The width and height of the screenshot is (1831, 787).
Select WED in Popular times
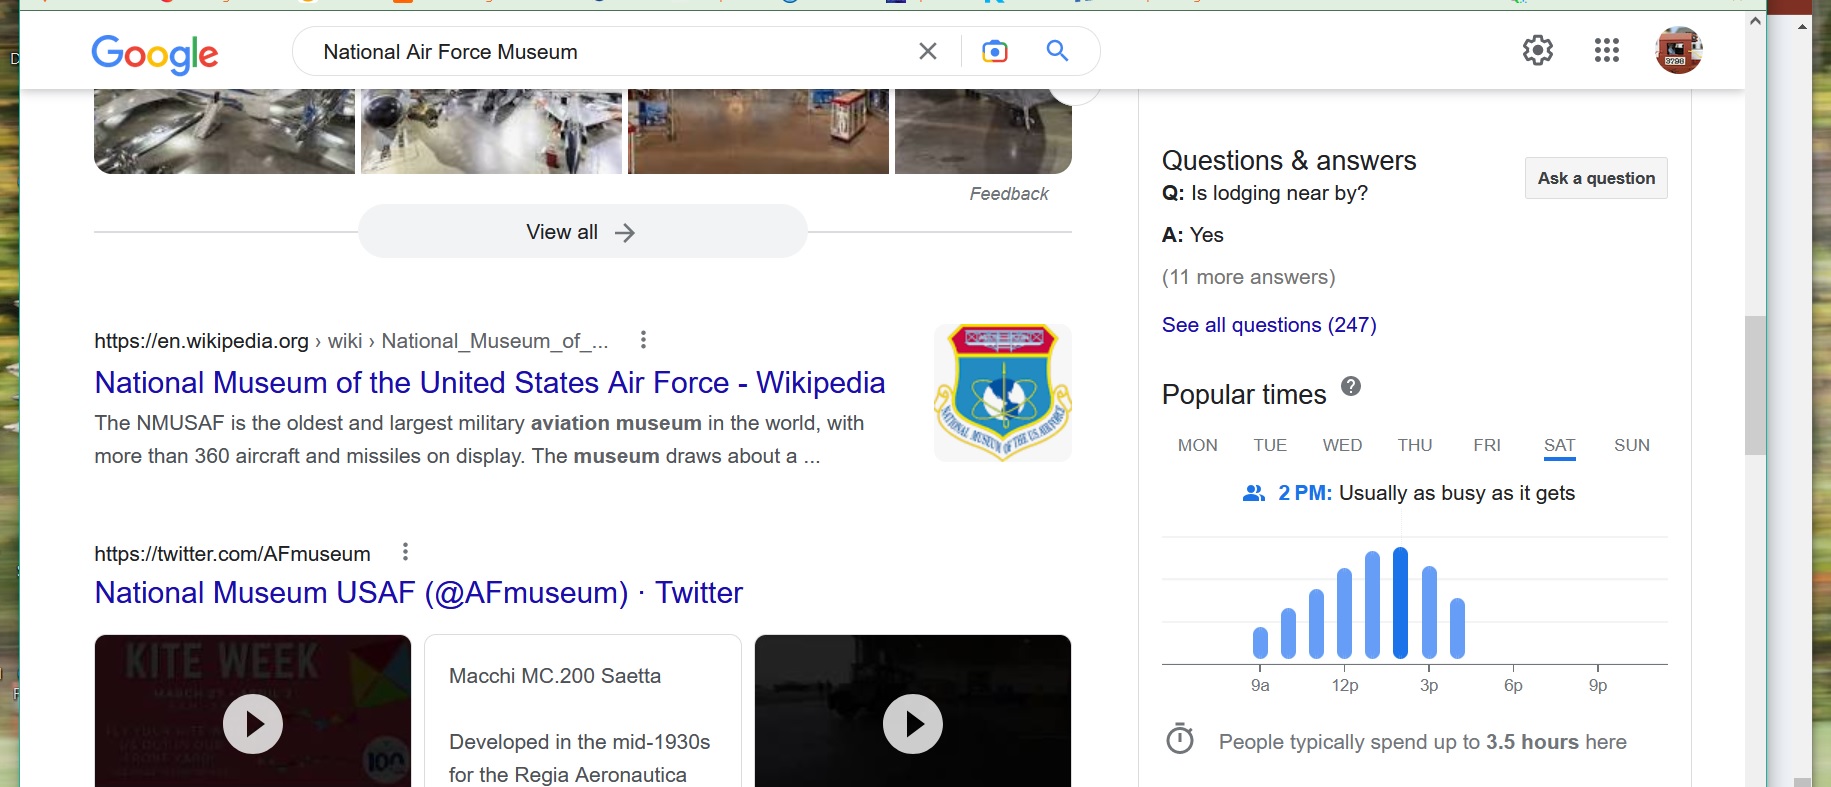tap(1342, 445)
